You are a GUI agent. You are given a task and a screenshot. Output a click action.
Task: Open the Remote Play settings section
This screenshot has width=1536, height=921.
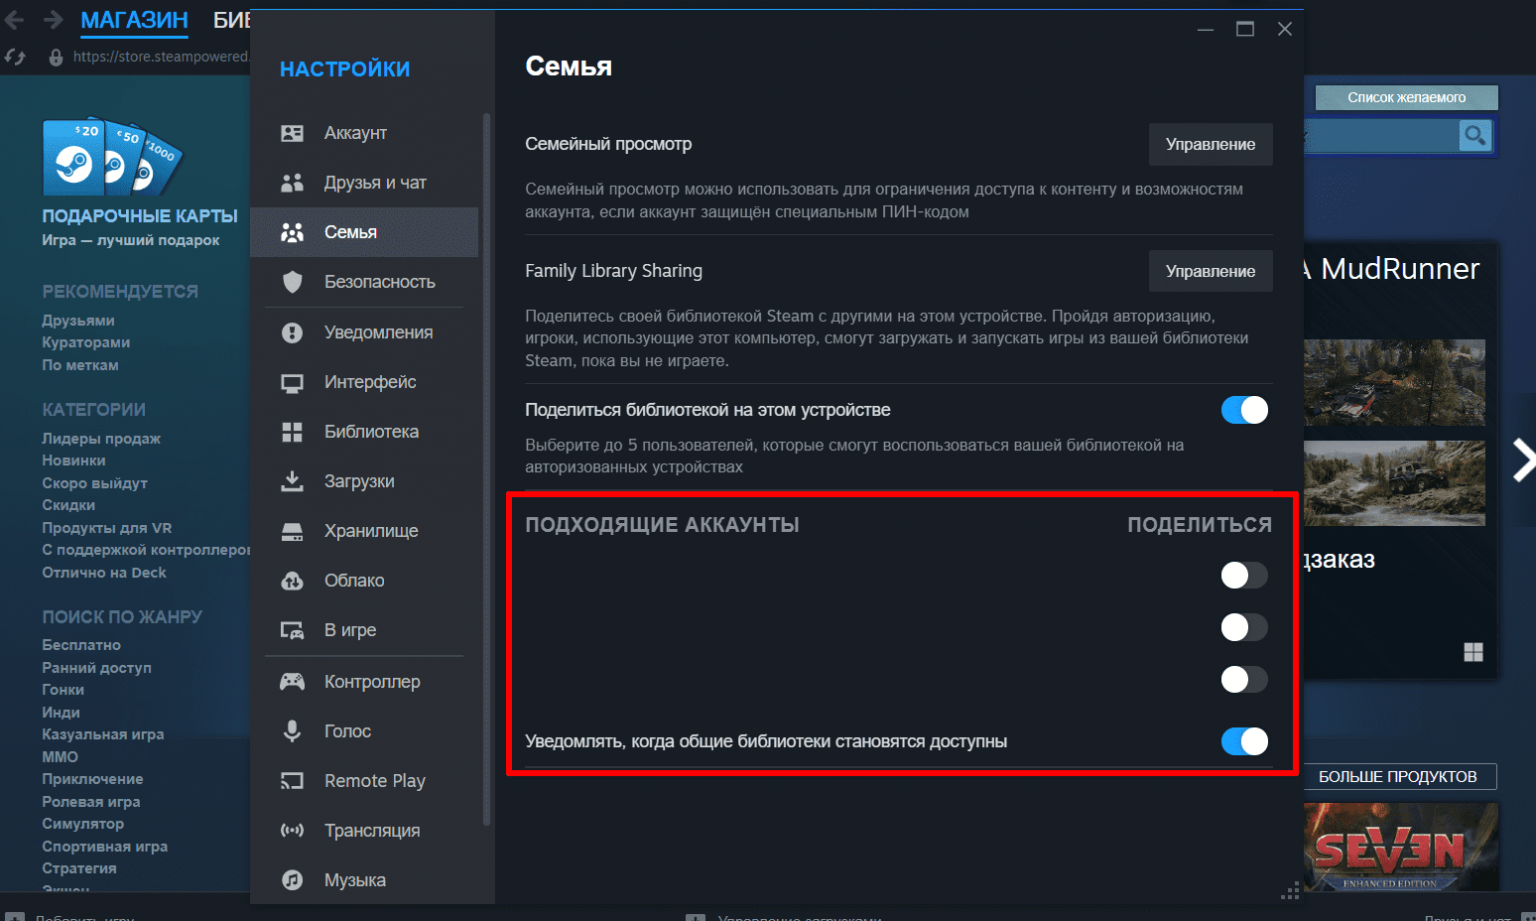pos(374,781)
